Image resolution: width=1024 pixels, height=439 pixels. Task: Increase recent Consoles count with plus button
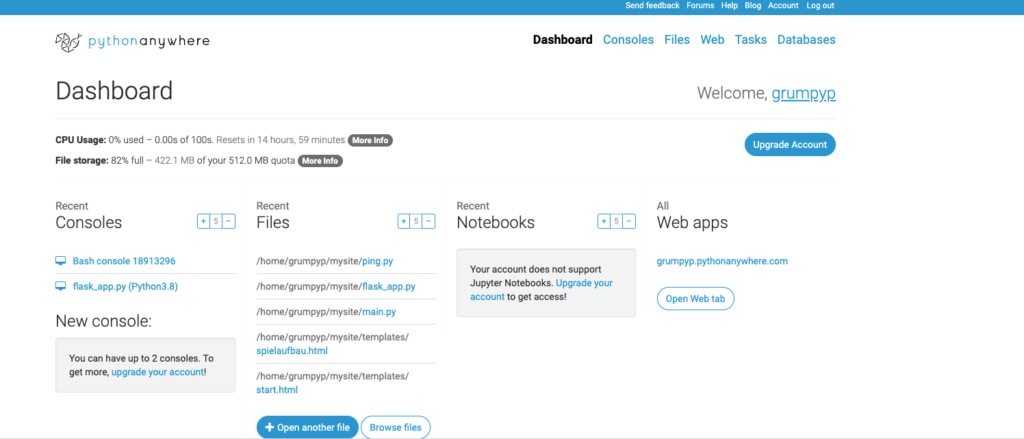[x=203, y=222]
